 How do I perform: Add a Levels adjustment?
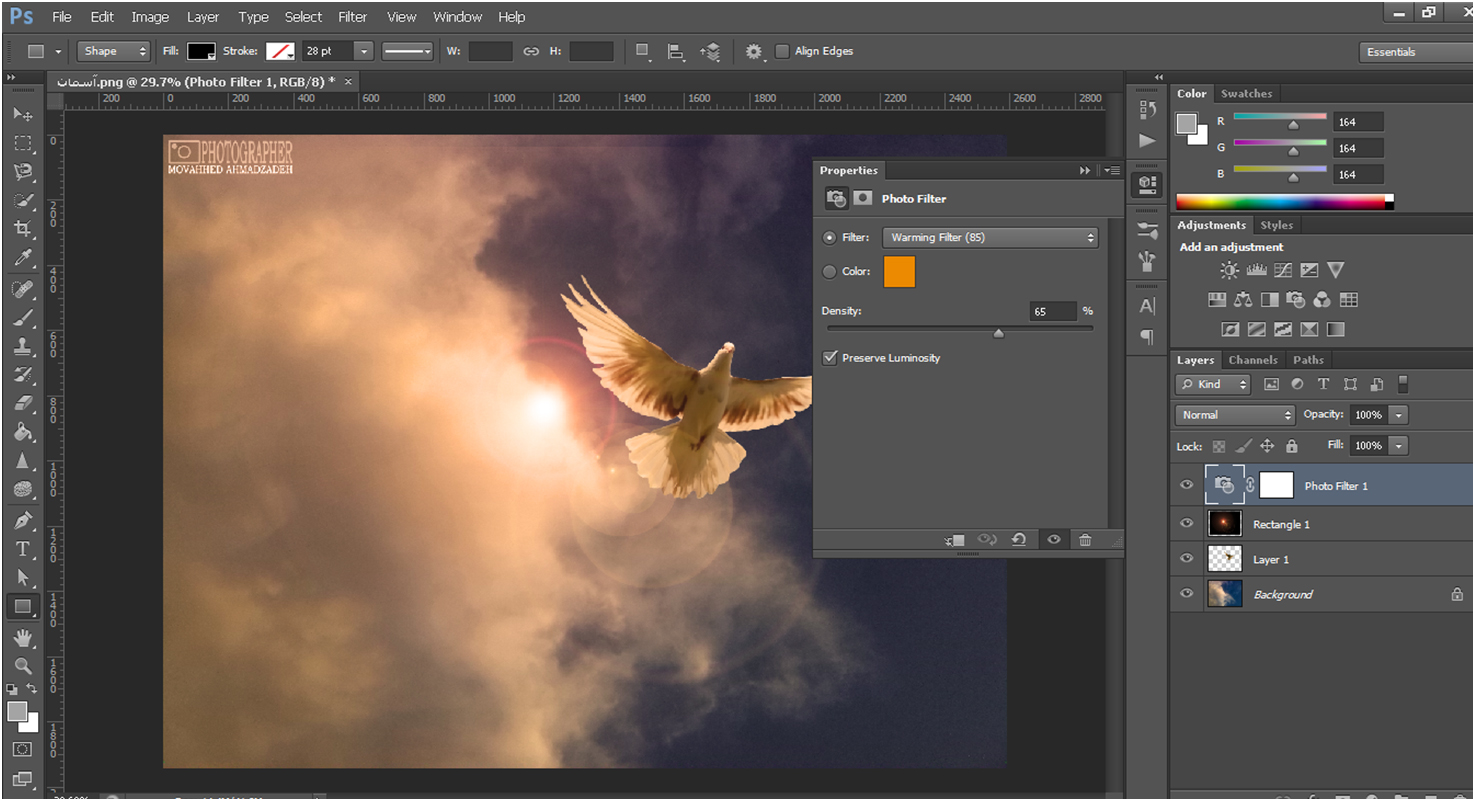click(x=1256, y=270)
